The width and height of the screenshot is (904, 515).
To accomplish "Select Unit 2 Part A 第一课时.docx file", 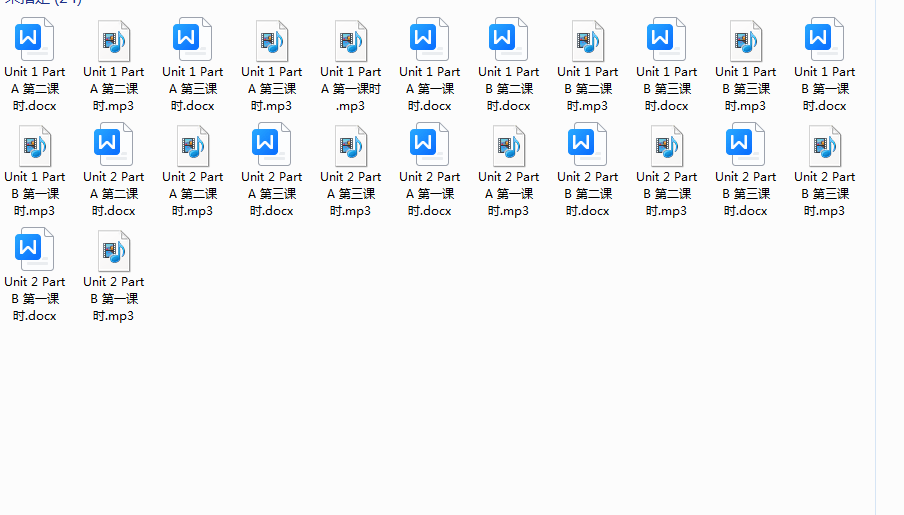I will pos(429,146).
